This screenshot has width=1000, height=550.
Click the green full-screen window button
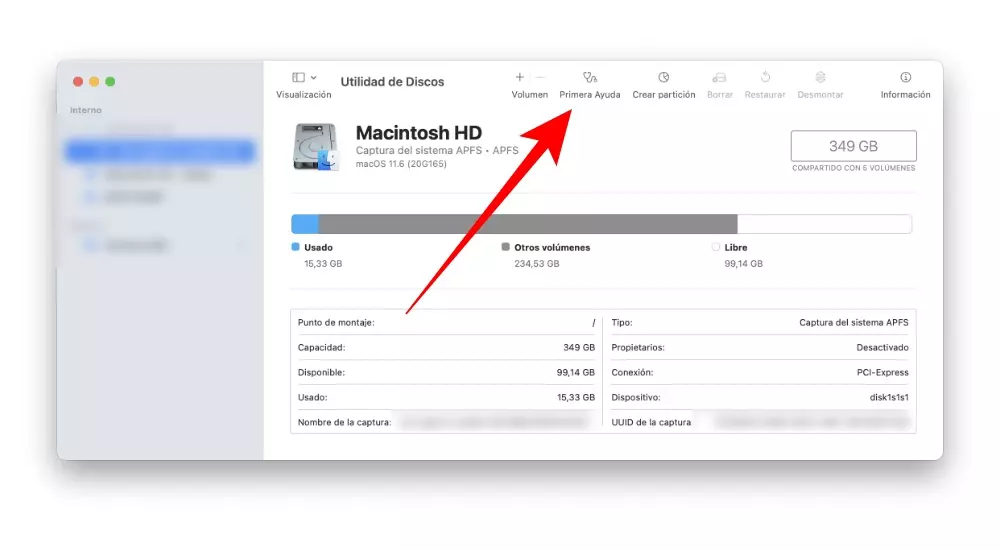click(110, 81)
